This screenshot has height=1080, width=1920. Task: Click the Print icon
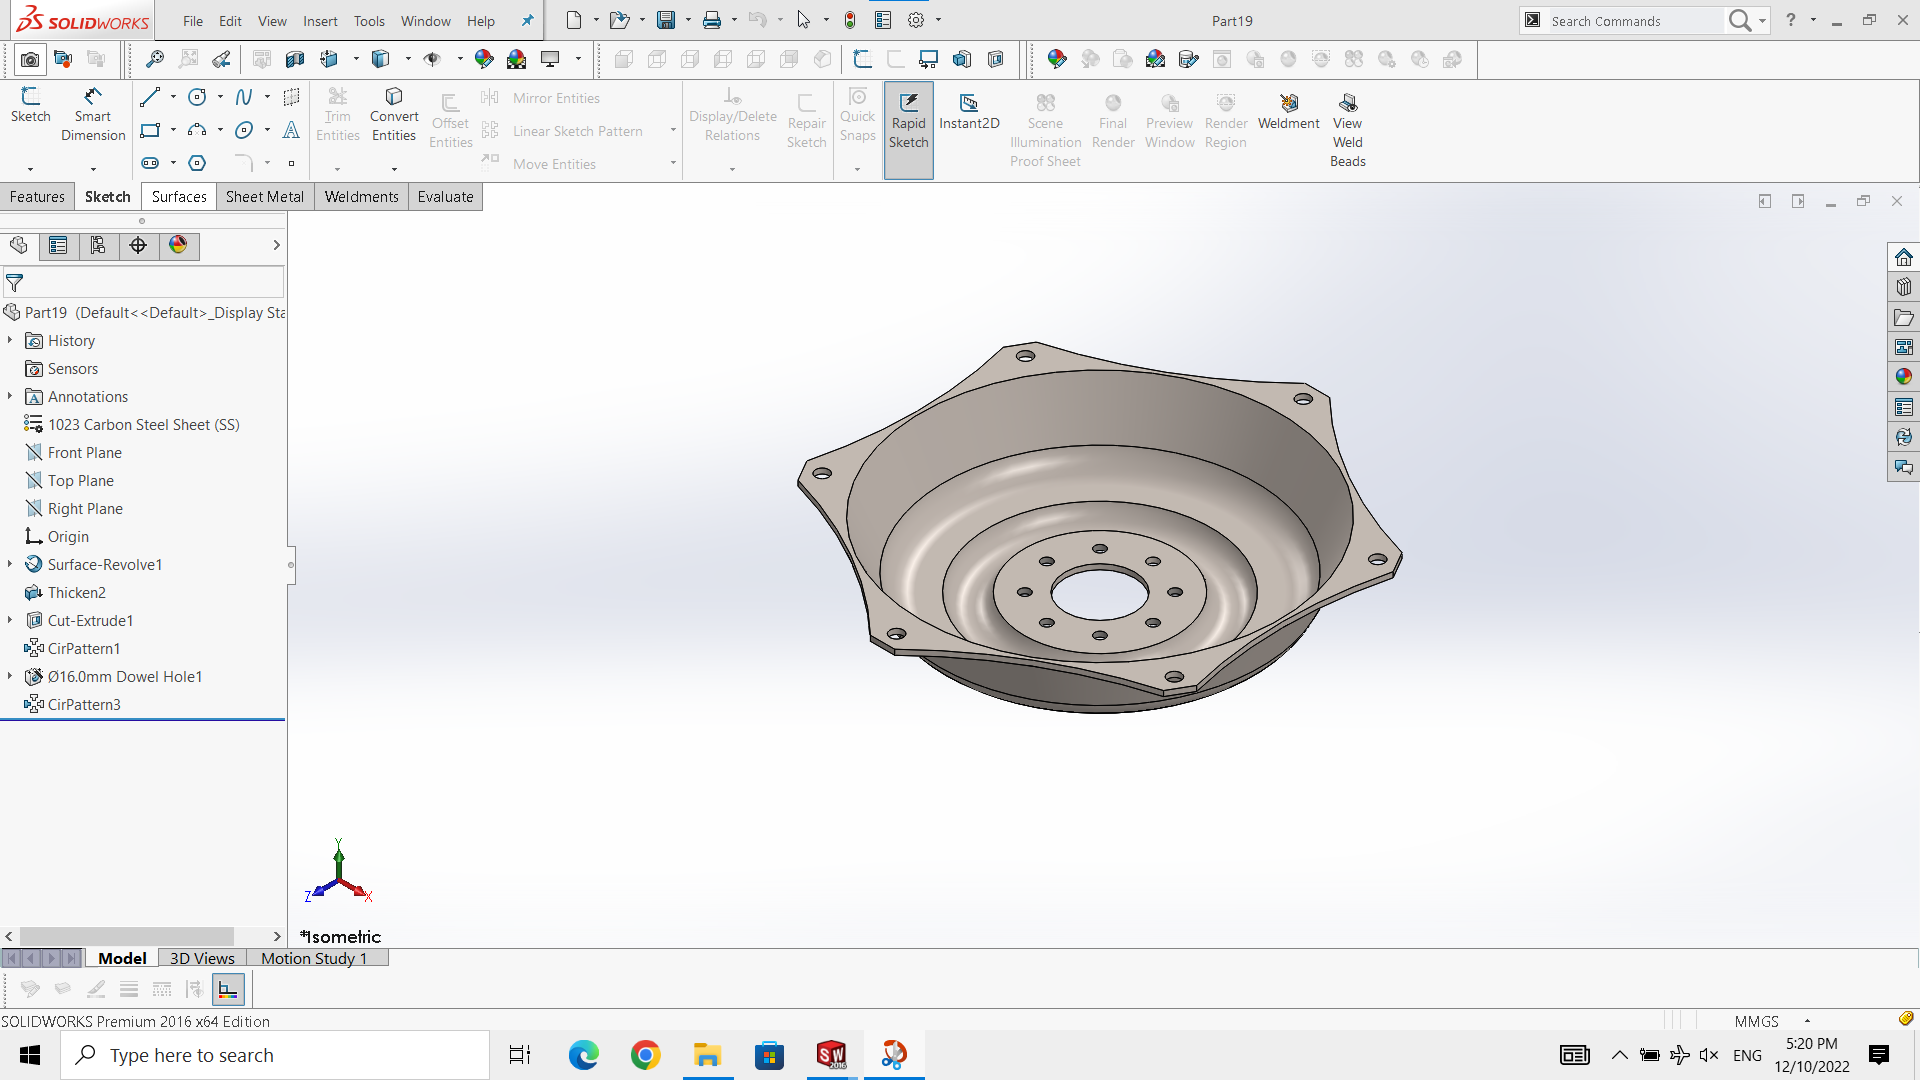(712, 20)
